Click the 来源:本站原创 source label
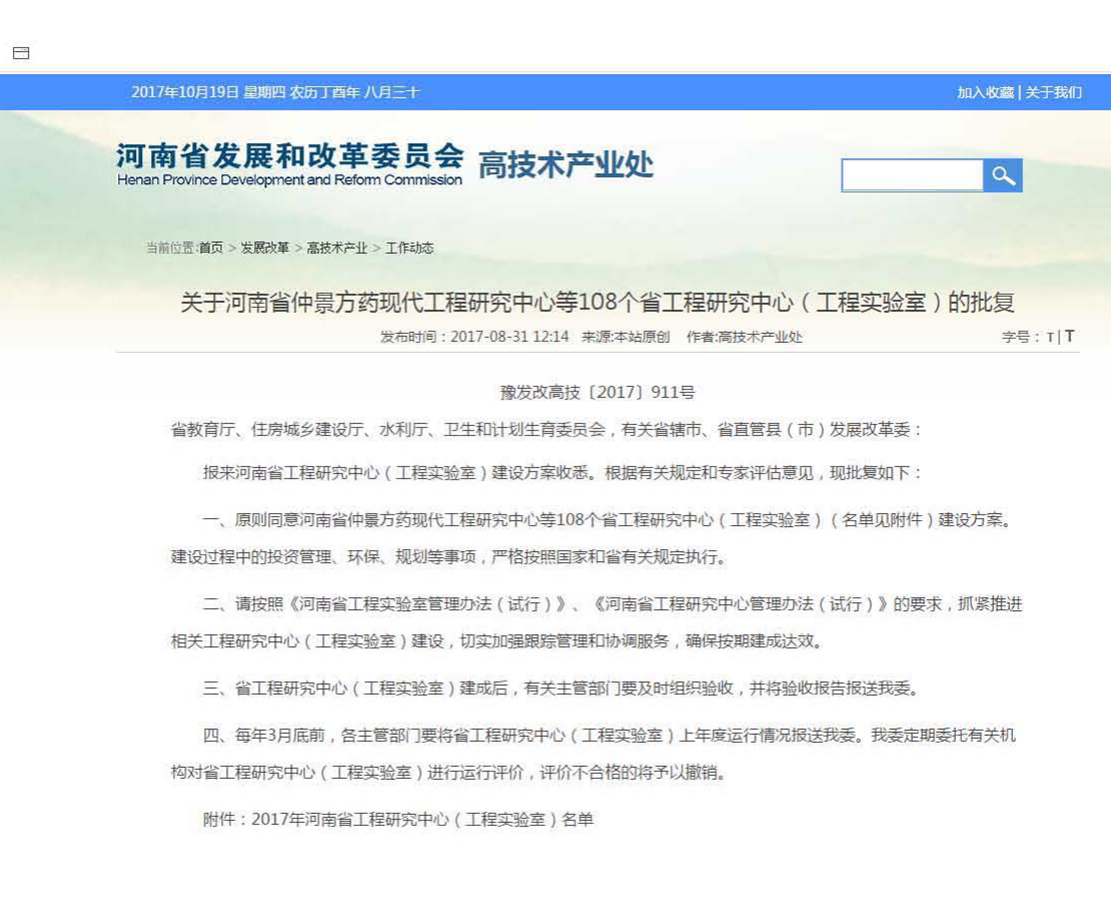 (626, 337)
